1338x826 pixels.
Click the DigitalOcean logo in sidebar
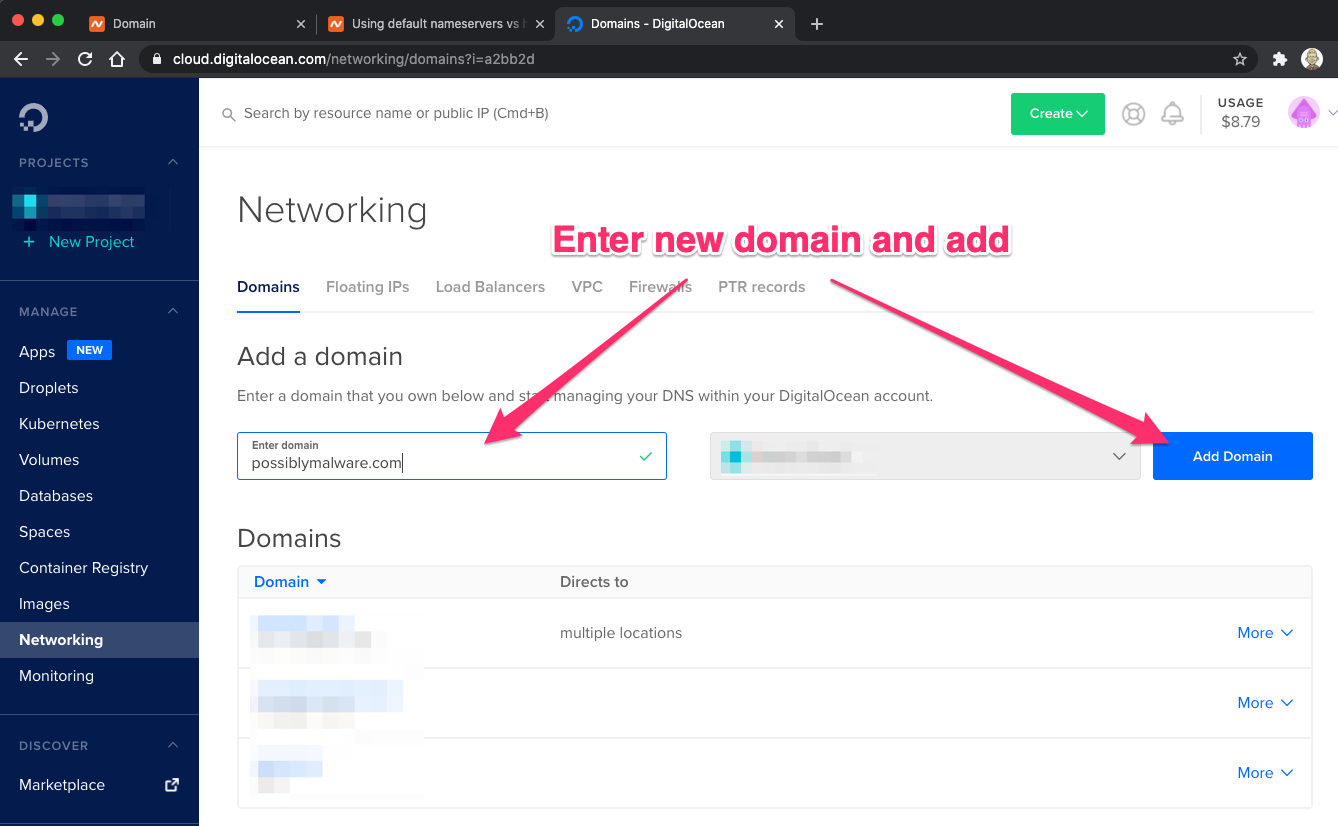tap(33, 117)
